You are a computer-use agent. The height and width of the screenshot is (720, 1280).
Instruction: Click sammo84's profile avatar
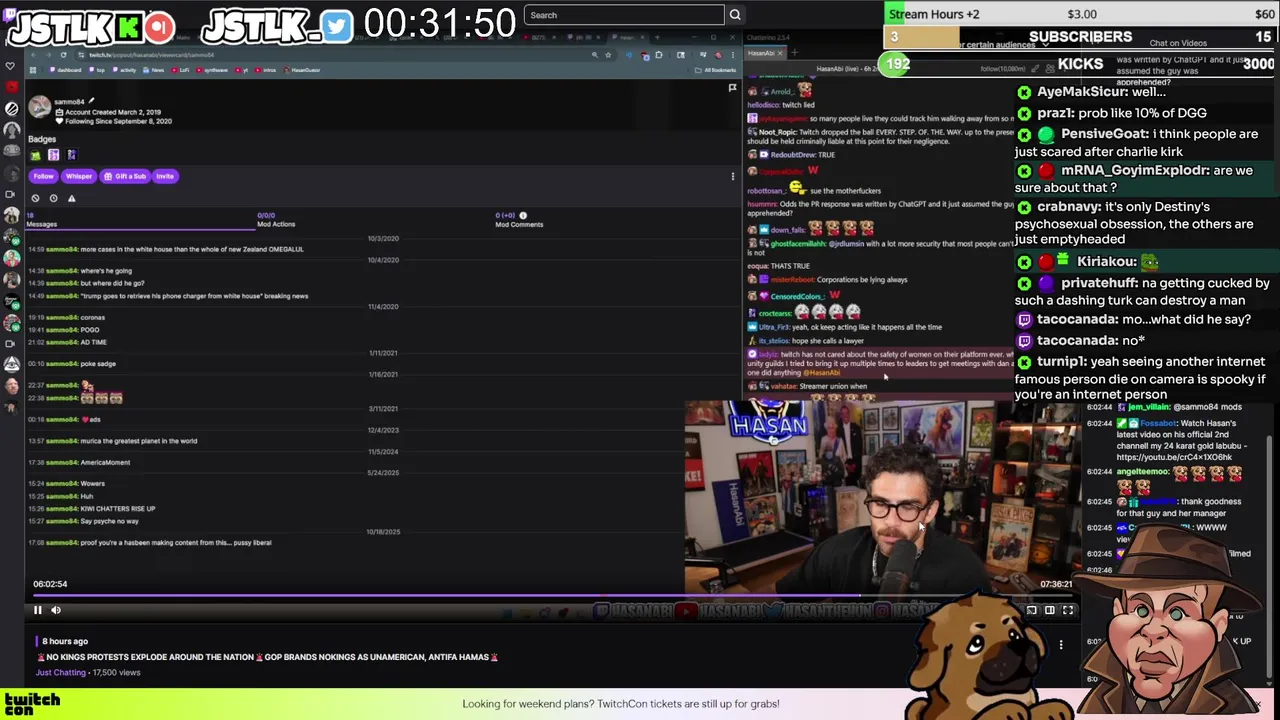click(x=39, y=107)
